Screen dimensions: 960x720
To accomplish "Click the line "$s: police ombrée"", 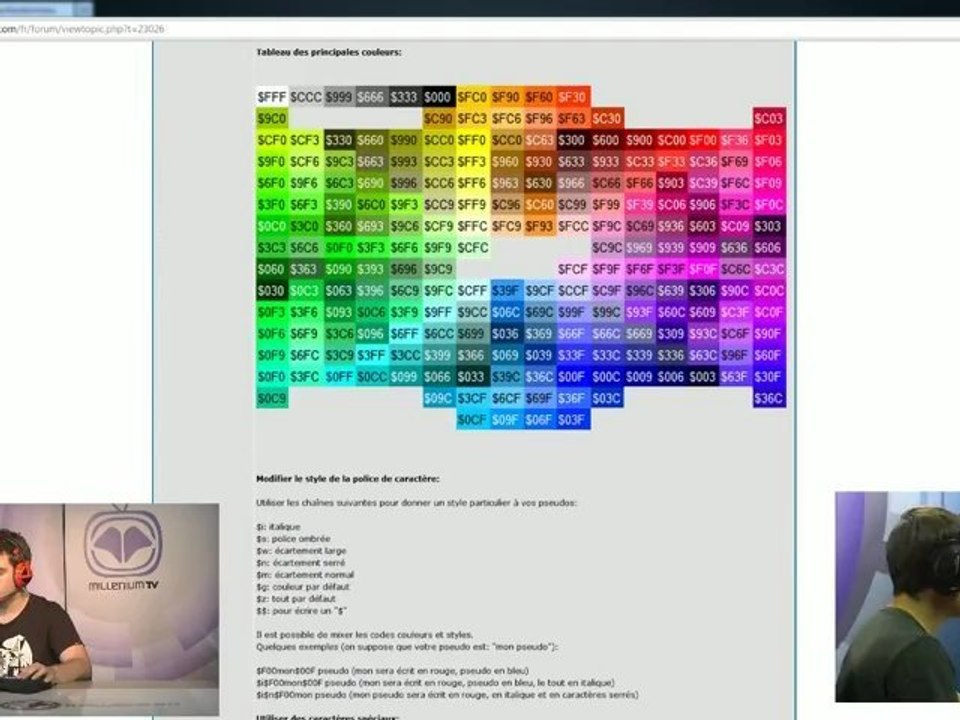I will pos(293,539).
